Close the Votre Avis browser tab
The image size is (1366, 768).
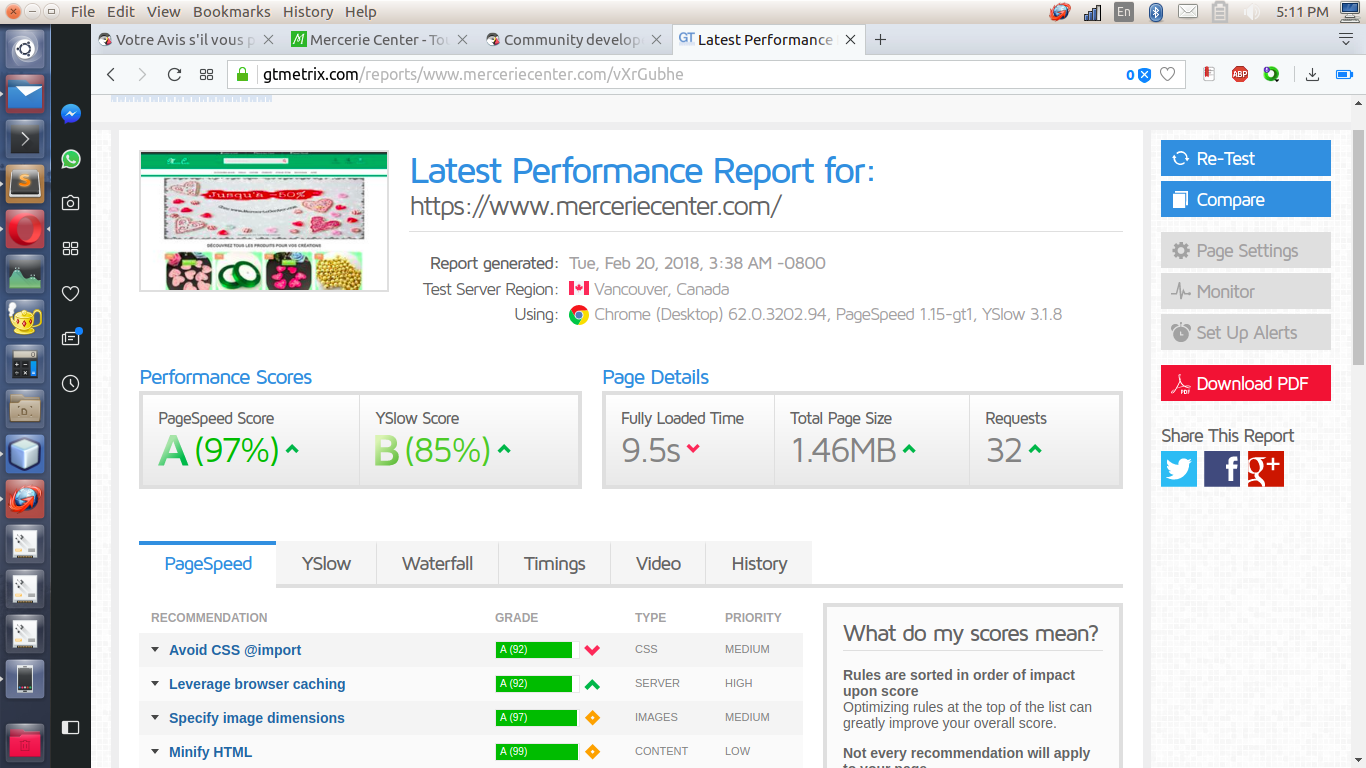[x=266, y=40]
